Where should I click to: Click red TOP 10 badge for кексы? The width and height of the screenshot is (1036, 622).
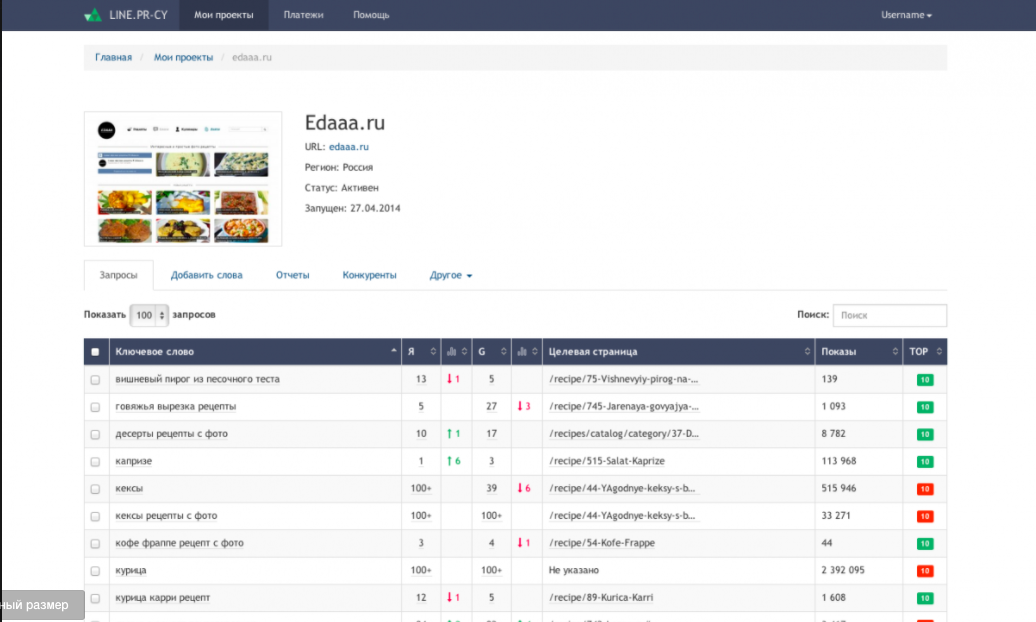click(x=925, y=489)
